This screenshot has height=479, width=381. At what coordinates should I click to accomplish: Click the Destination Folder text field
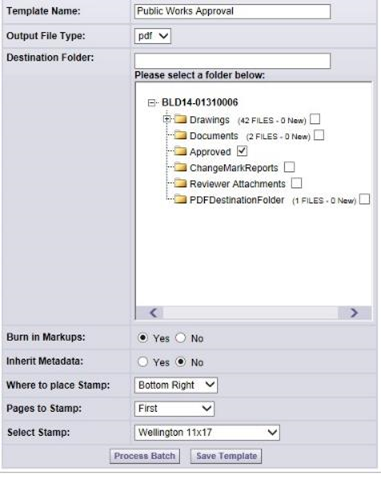click(x=232, y=61)
